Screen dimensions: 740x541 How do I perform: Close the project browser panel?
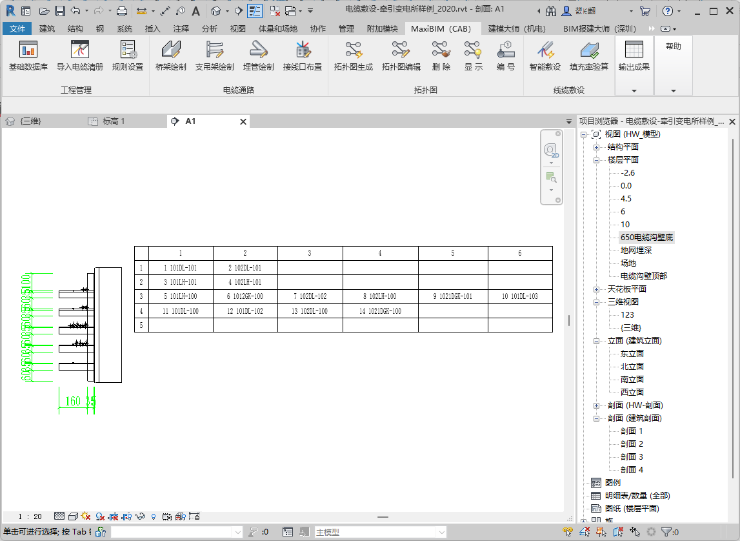(x=733, y=120)
